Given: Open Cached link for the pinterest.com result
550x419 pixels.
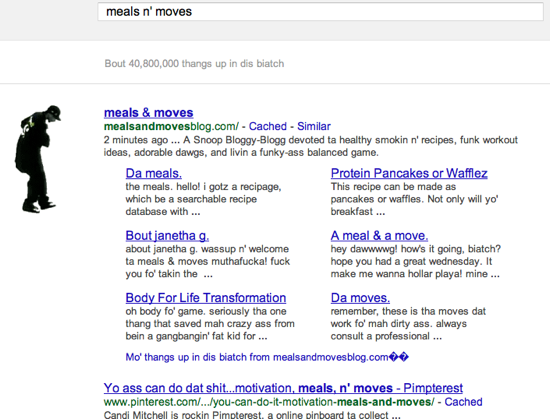Looking at the screenshot, I should tap(463, 402).
